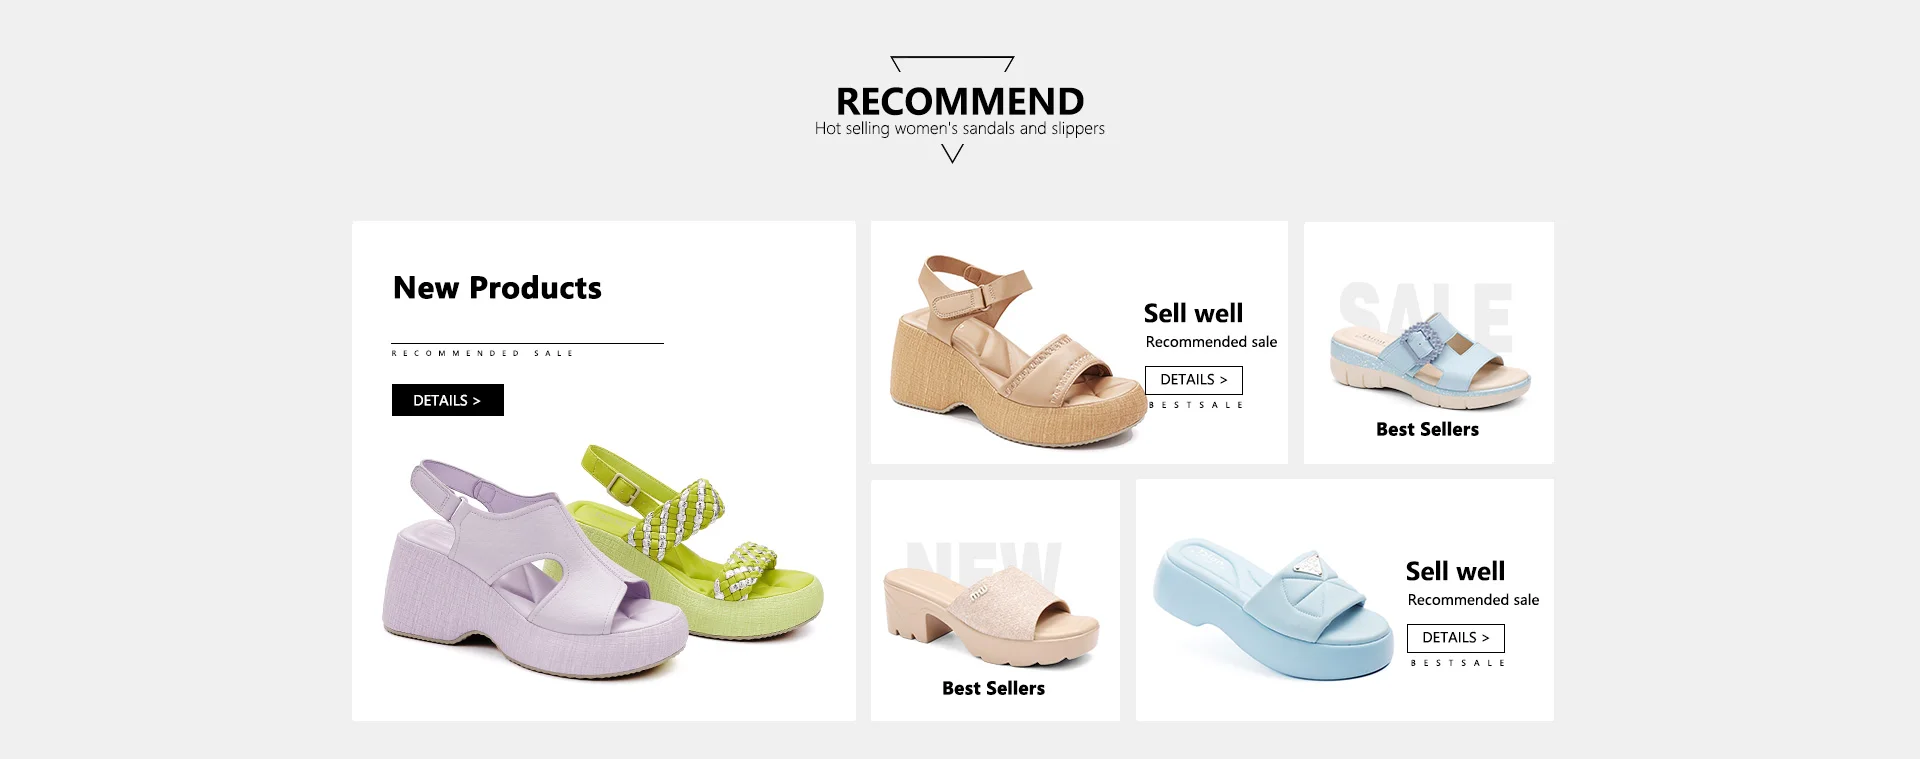1920x759 pixels.
Task: Click the RECOMMENDED SALE caption text
Action: coord(482,353)
